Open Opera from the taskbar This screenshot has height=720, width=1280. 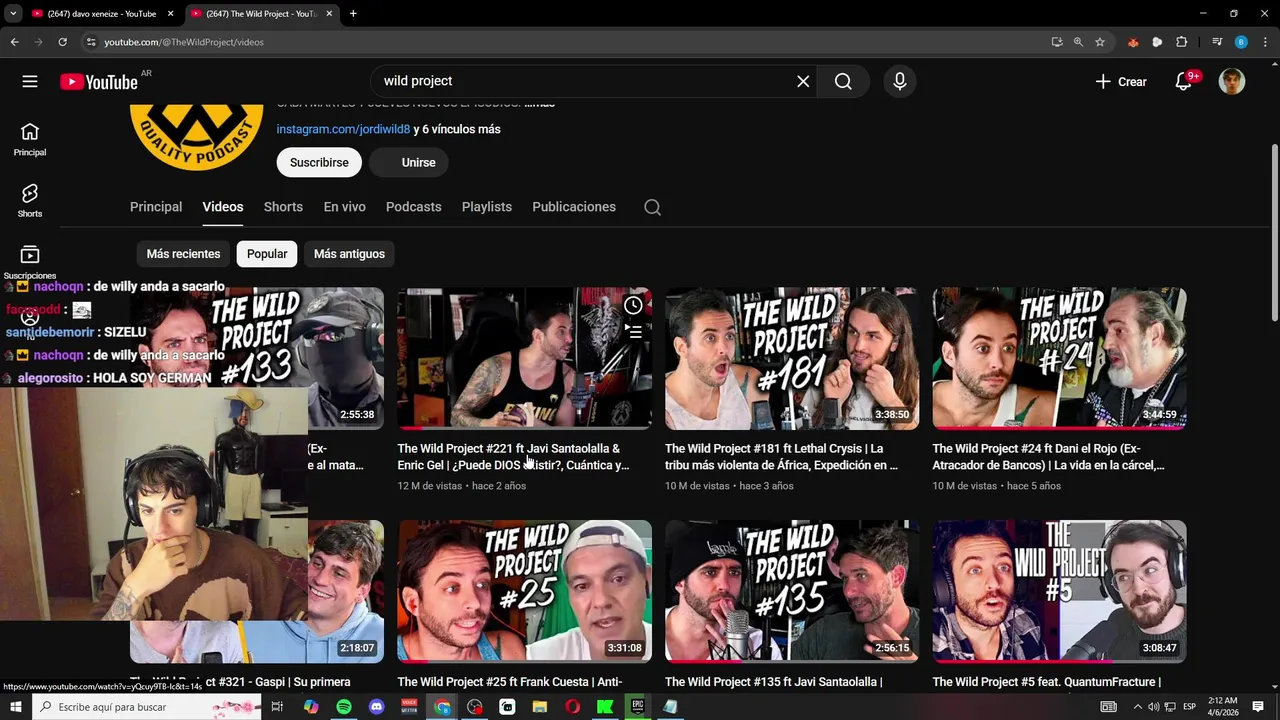pyautogui.click(x=572, y=707)
